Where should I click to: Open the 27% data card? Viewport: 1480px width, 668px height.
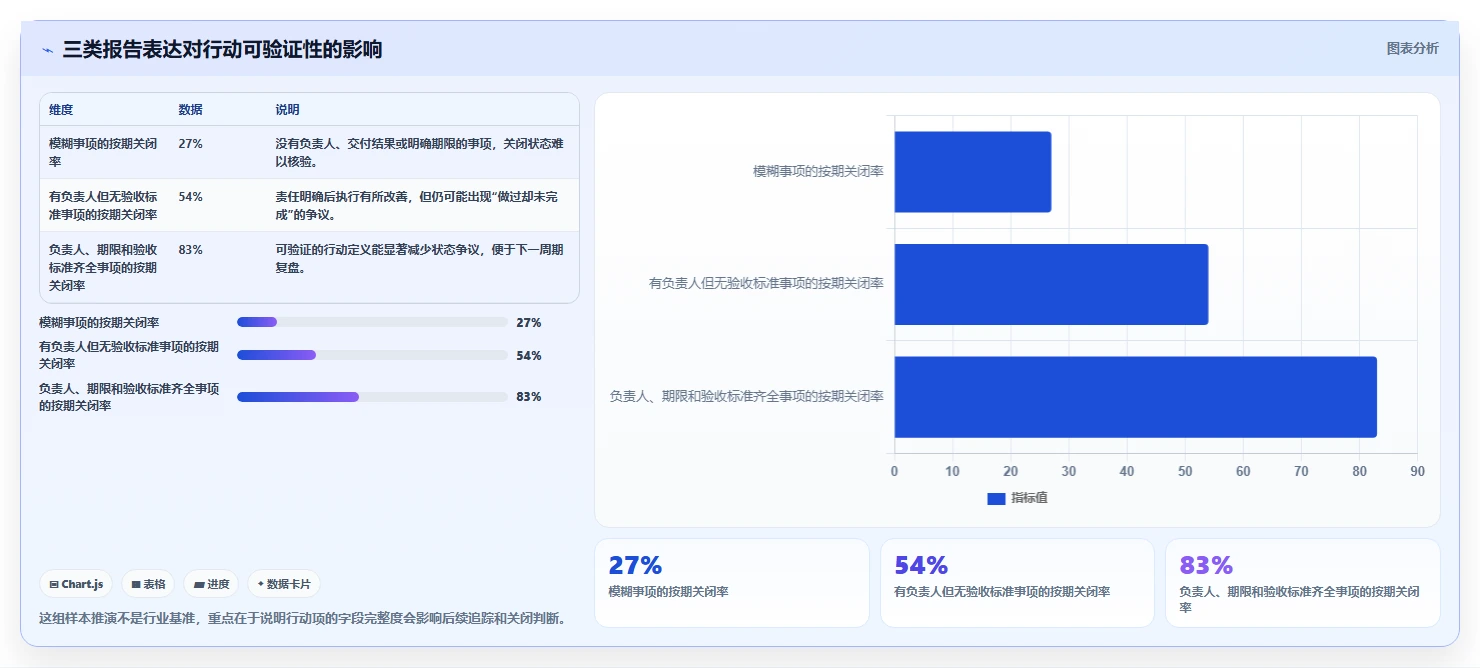[732, 583]
